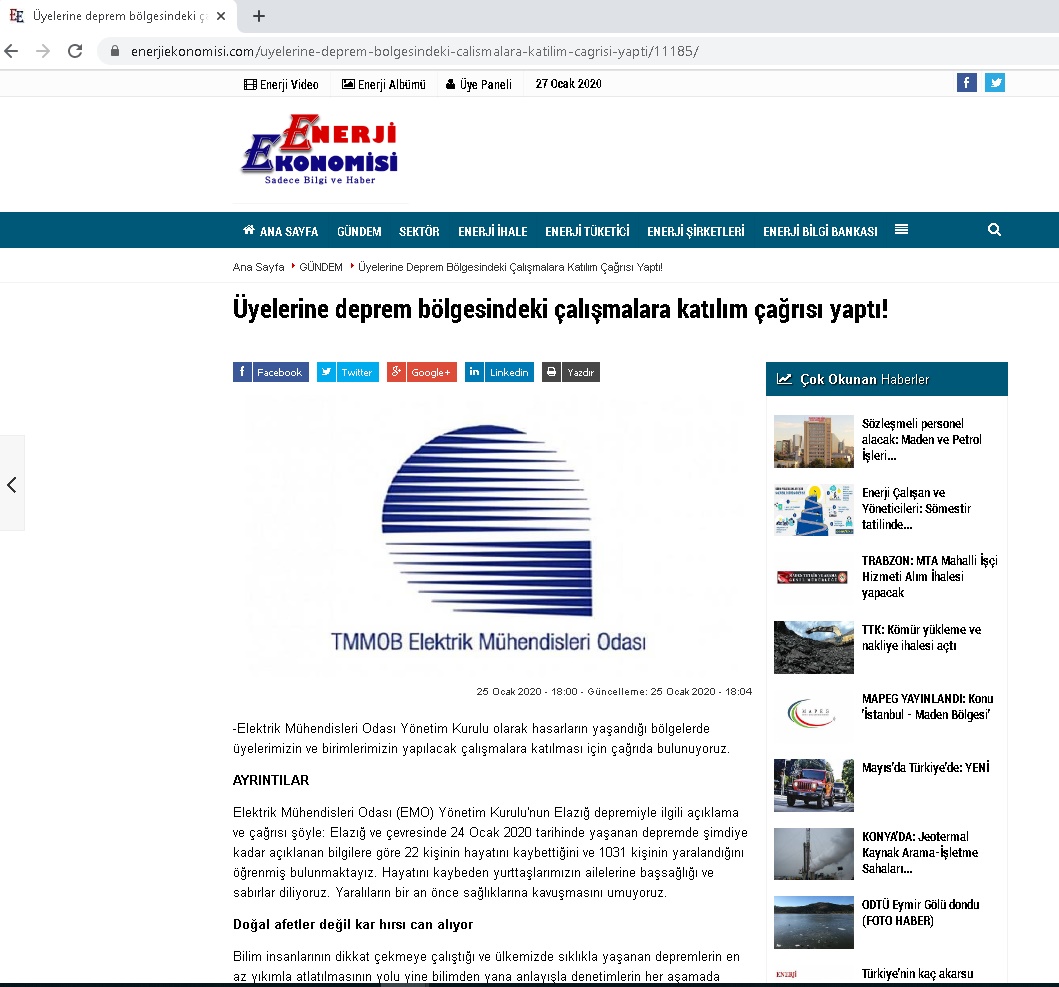Open TTK: Kömür yükleme headline
Screen dimensions: 1059x987
pos(921,638)
